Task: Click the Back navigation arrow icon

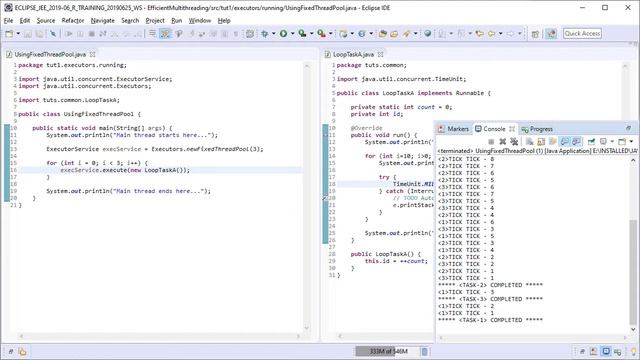Action: [x=492, y=34]
